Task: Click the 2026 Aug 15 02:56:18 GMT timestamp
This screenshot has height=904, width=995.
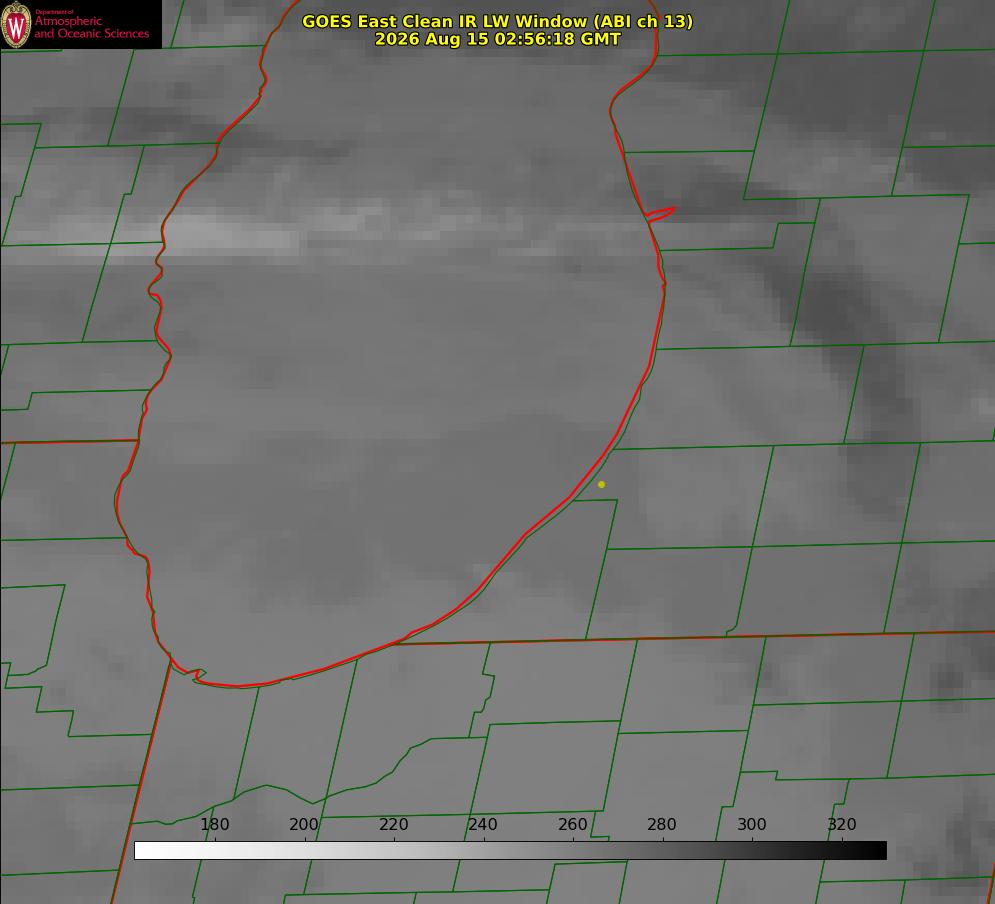Action: coord(498,39)
